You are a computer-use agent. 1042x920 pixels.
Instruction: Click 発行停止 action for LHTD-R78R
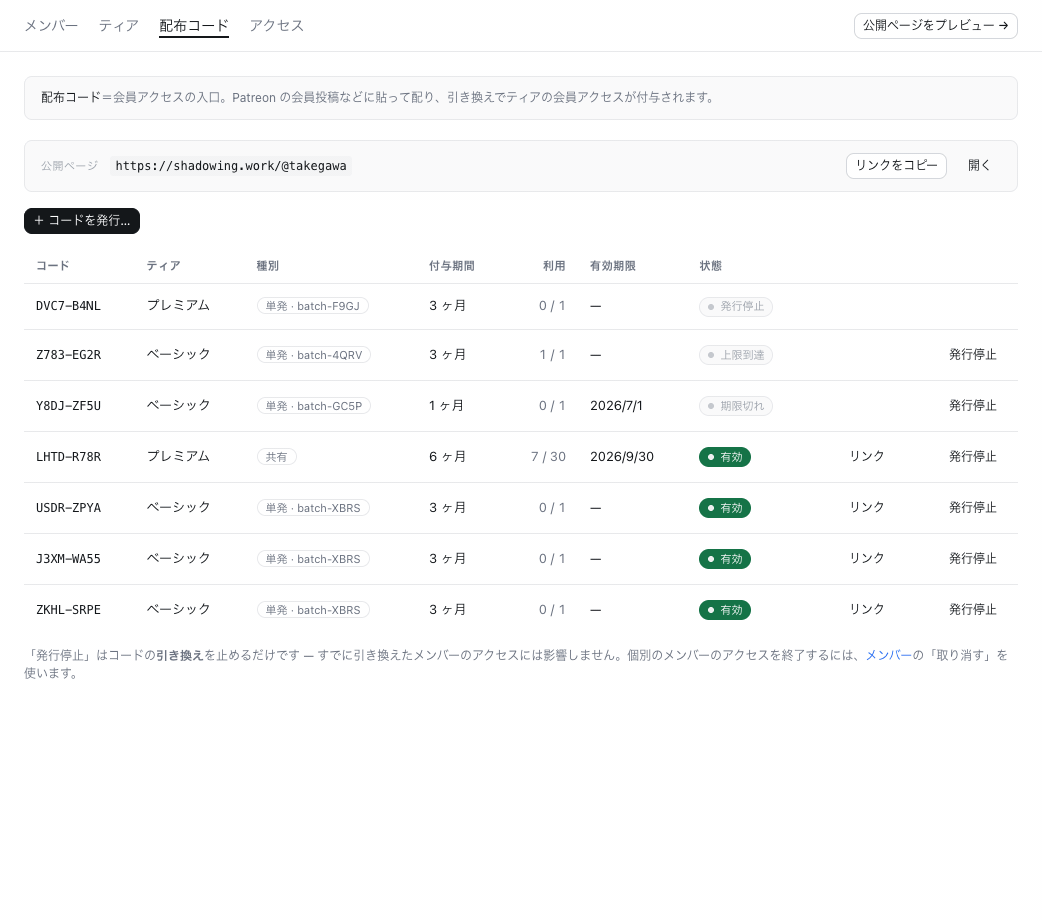pyautogui.click(x=972, y=457)
